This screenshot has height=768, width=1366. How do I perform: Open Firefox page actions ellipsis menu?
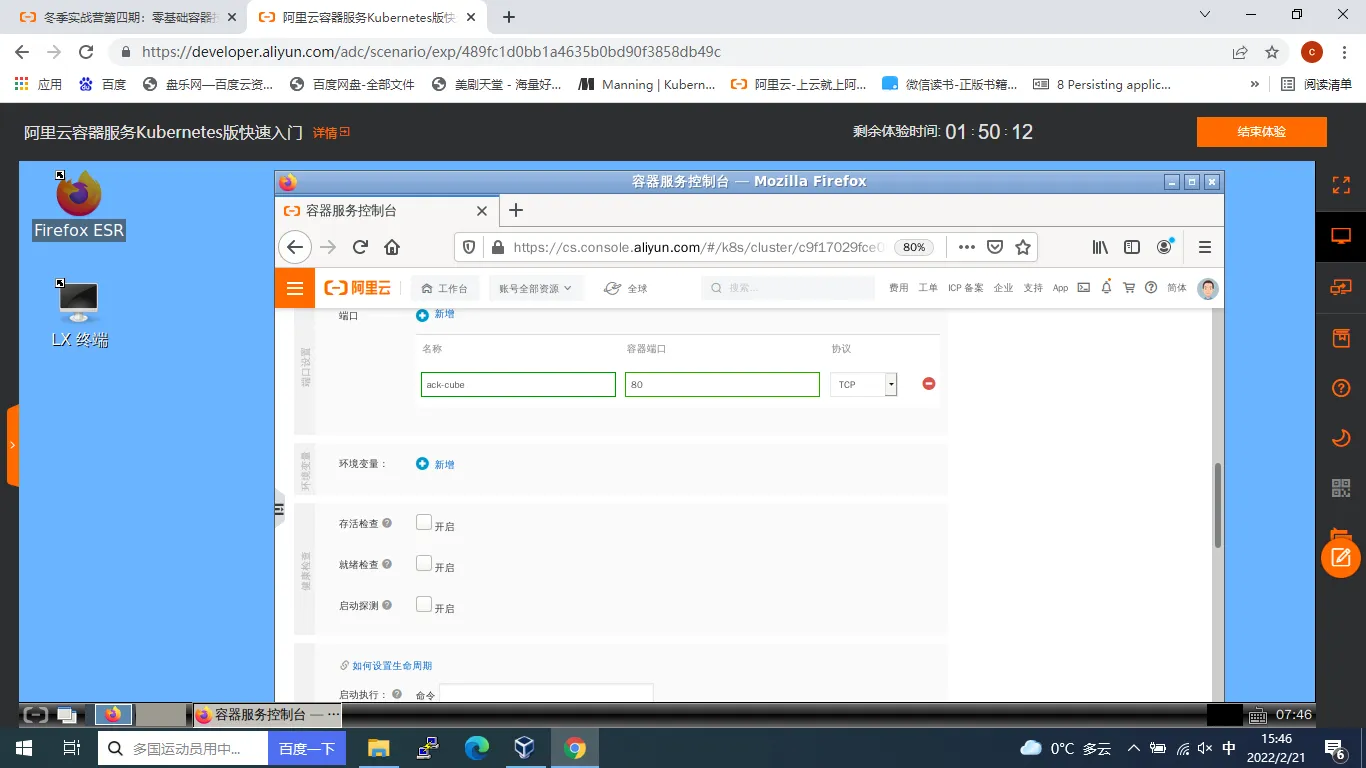[x=966, y=247]
